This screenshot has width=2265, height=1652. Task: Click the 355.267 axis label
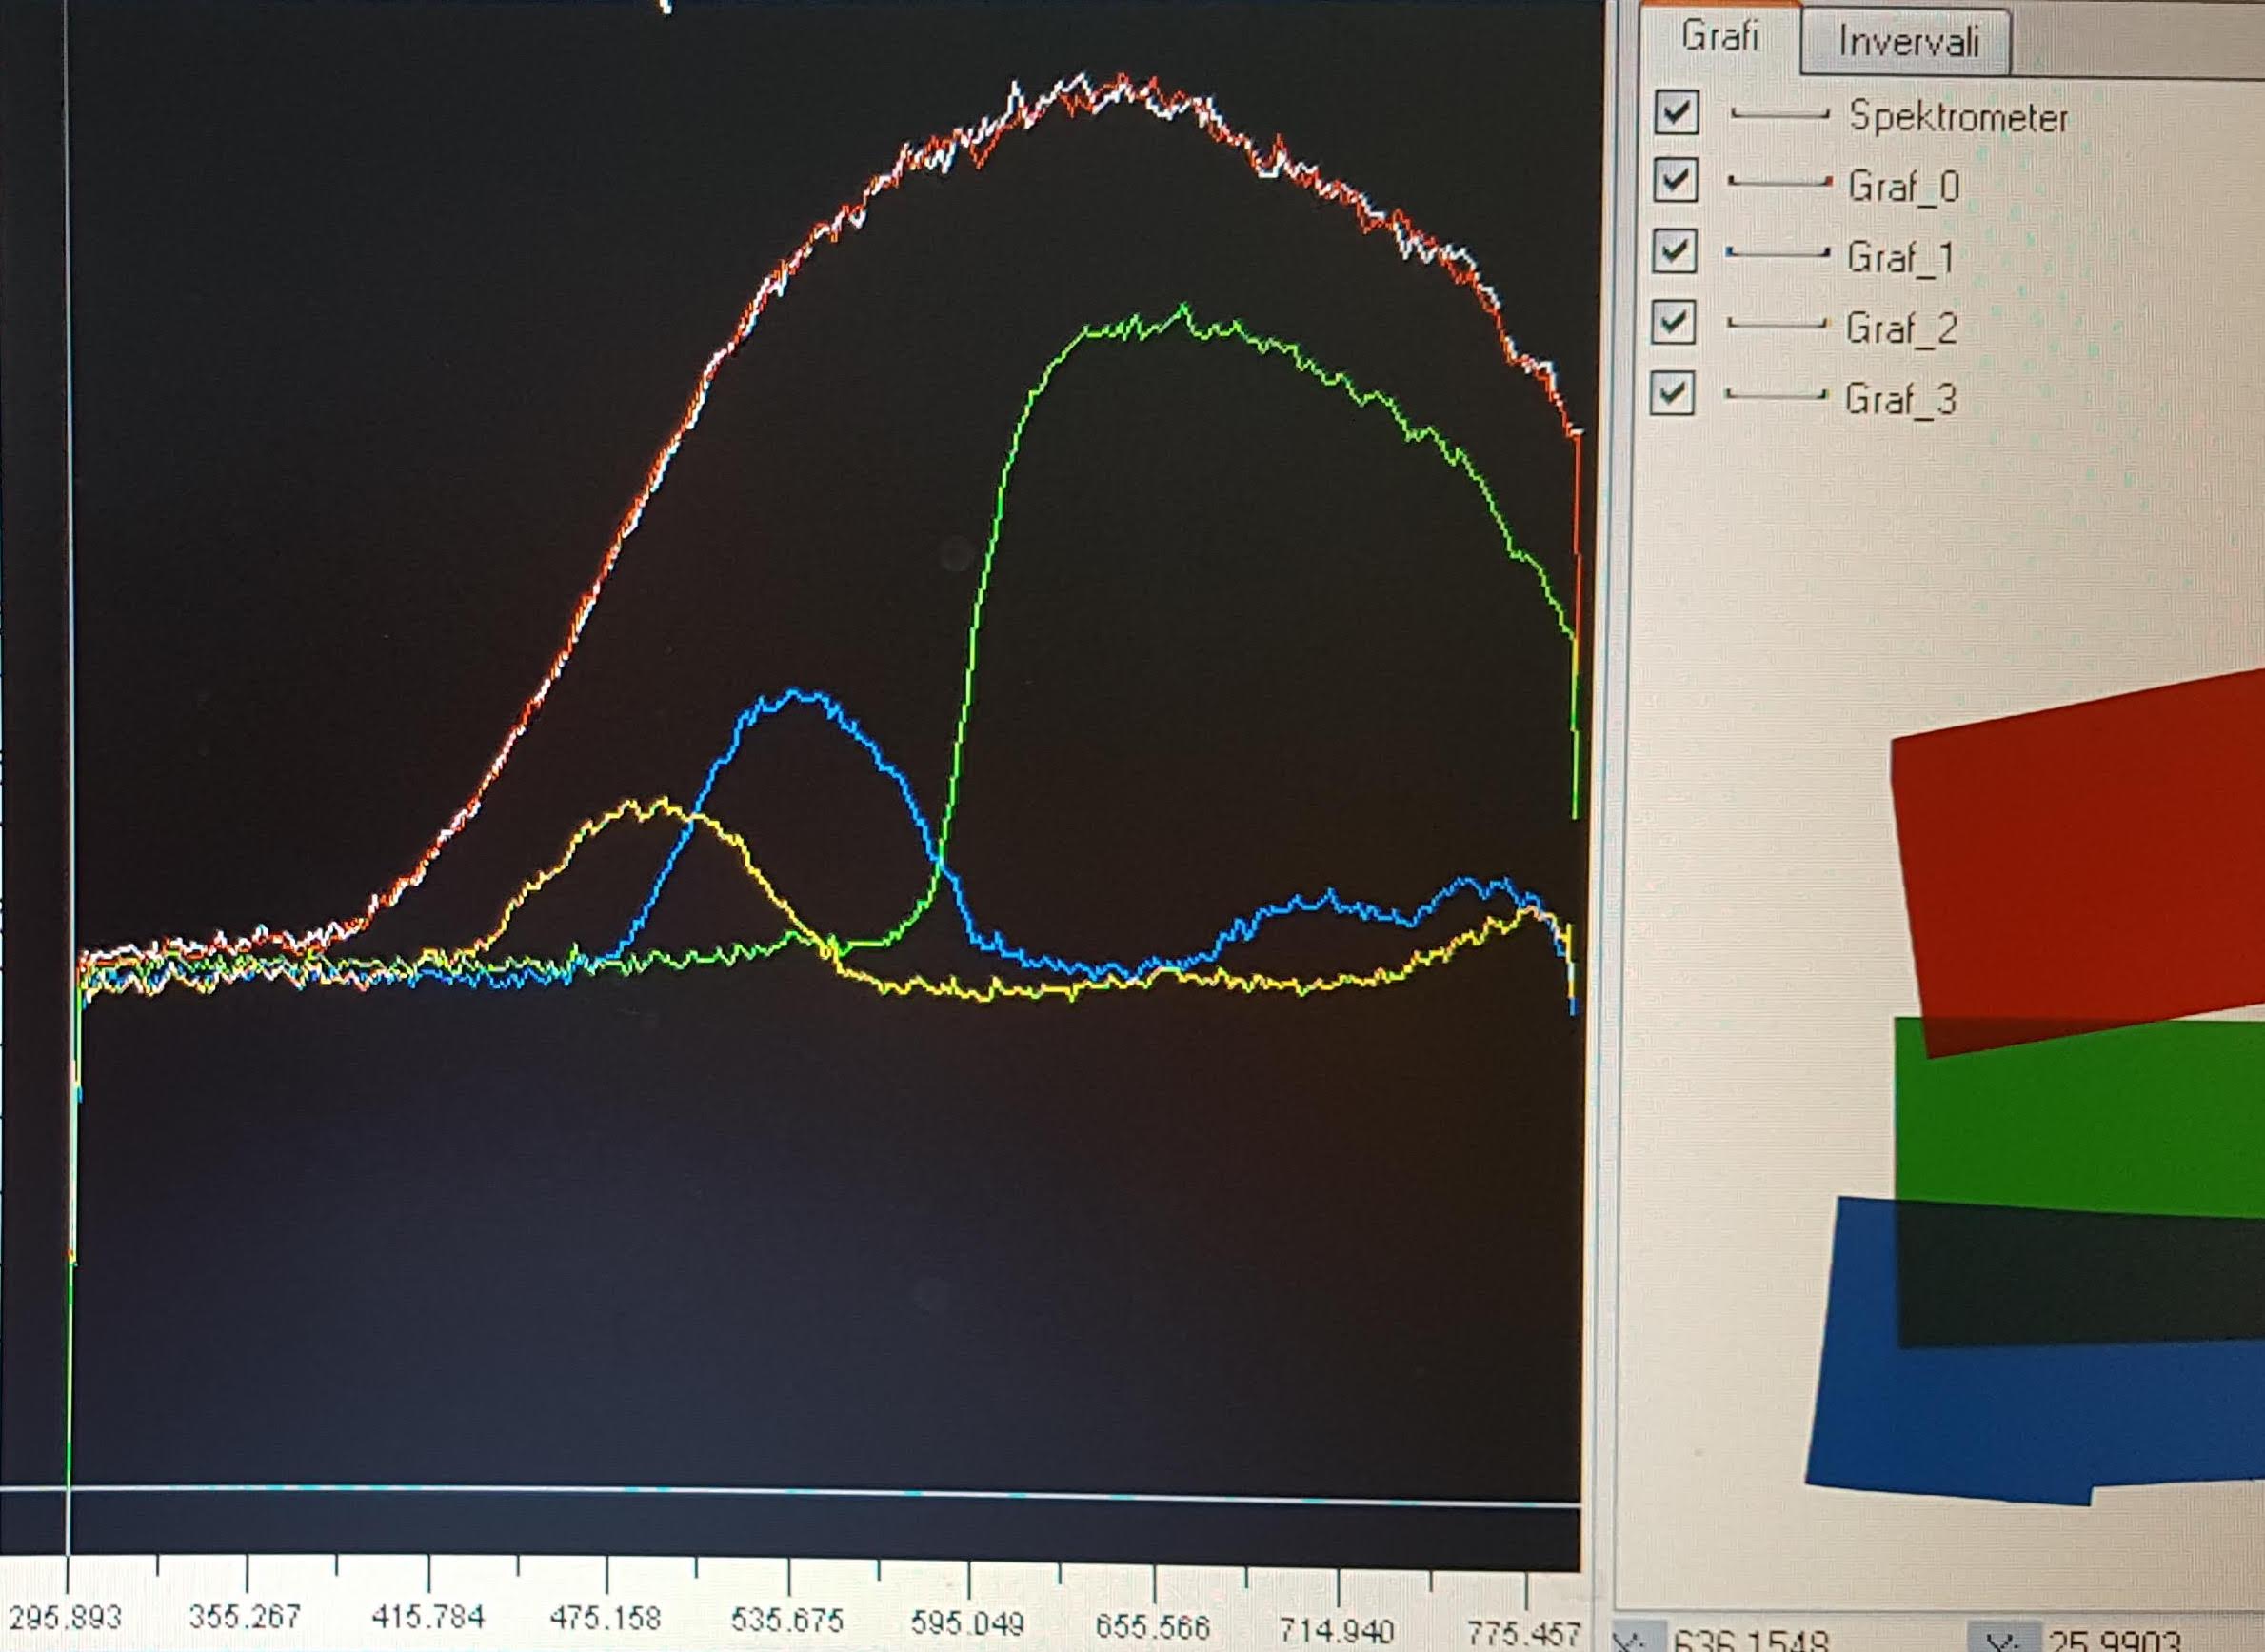pos(245,1616)
